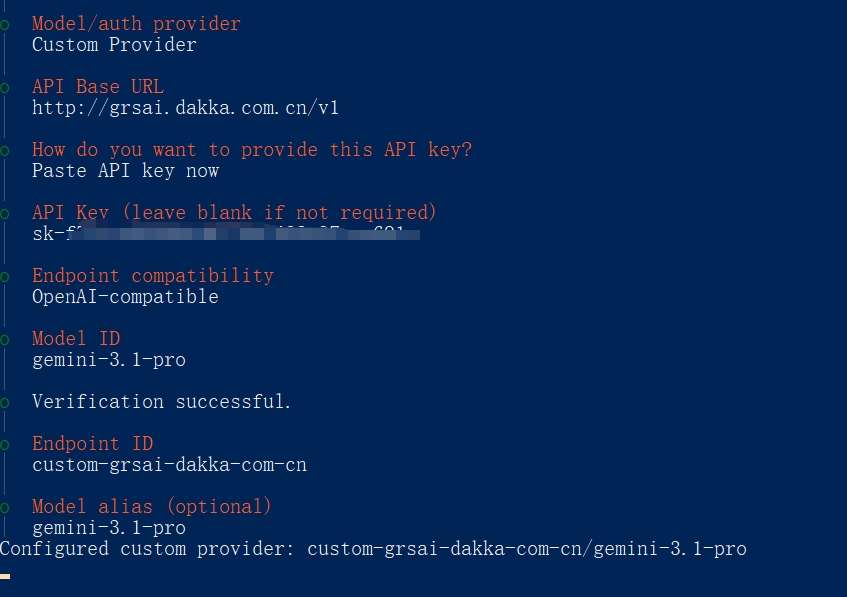Click the "Custom Provider" answer text
The width and height of the screenshot is (847, 597).
point(114,45)
